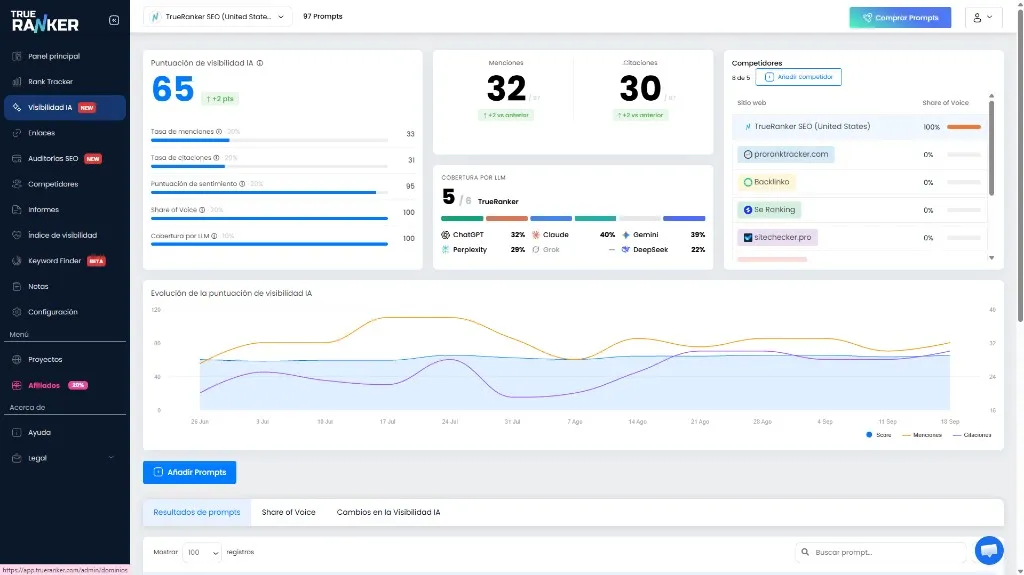
Task: Switch to Cambios en la Visibilidad IA tab
Action: 388,512
